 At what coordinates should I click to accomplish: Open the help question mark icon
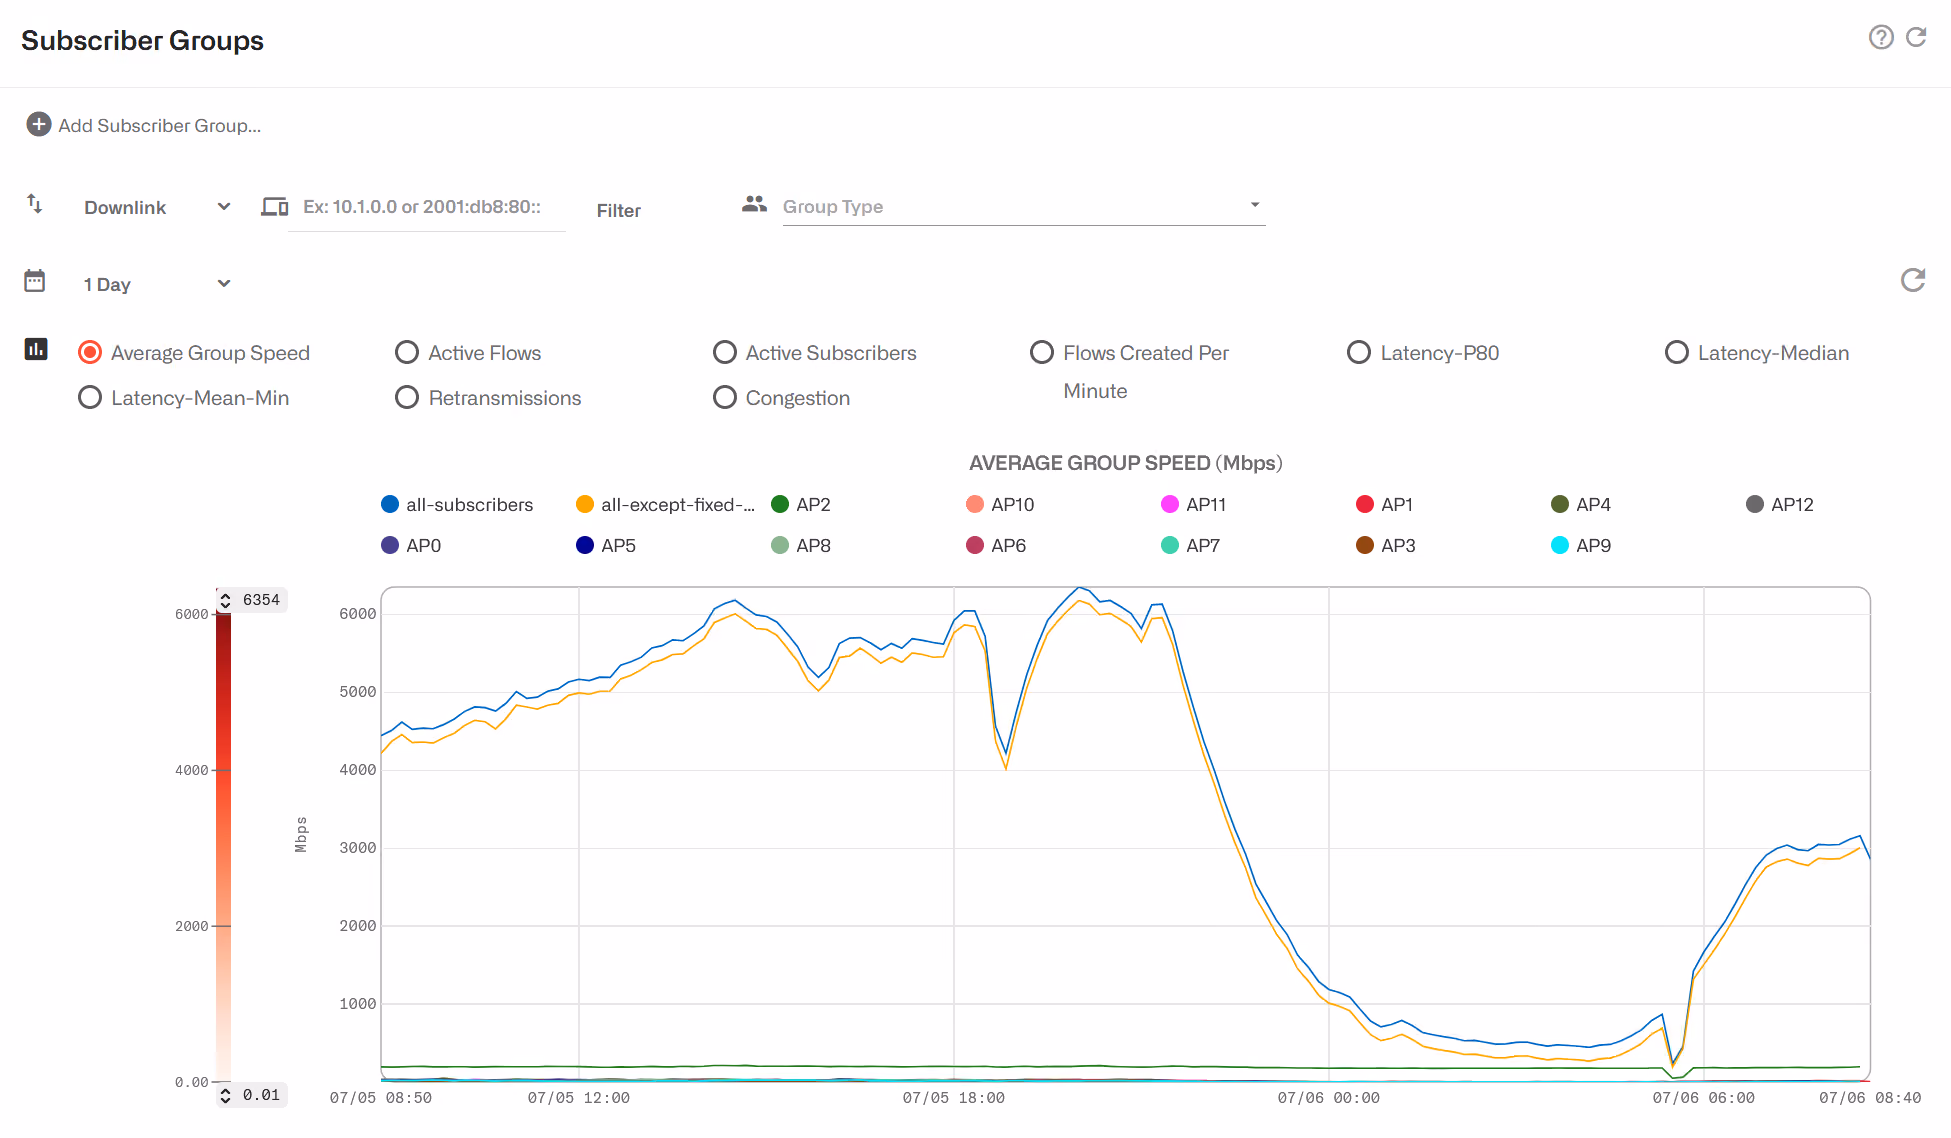pos(1881,37)
